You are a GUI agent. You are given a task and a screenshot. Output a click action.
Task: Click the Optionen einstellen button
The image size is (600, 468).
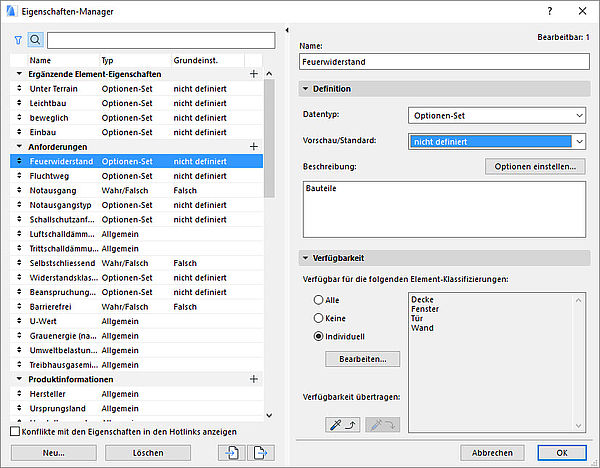pos(534,166)
